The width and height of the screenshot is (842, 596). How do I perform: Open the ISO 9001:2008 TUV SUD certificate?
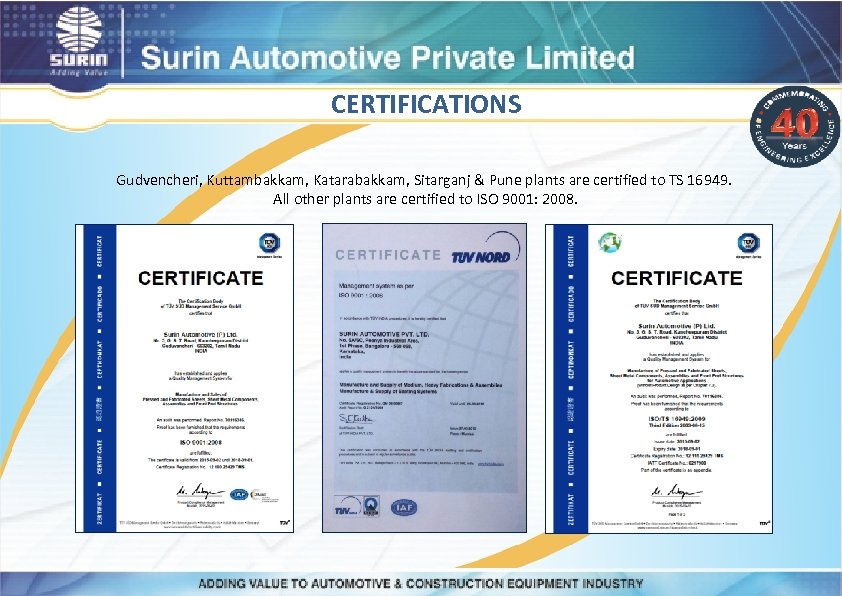pyautogui.click(x=185, y=379)
